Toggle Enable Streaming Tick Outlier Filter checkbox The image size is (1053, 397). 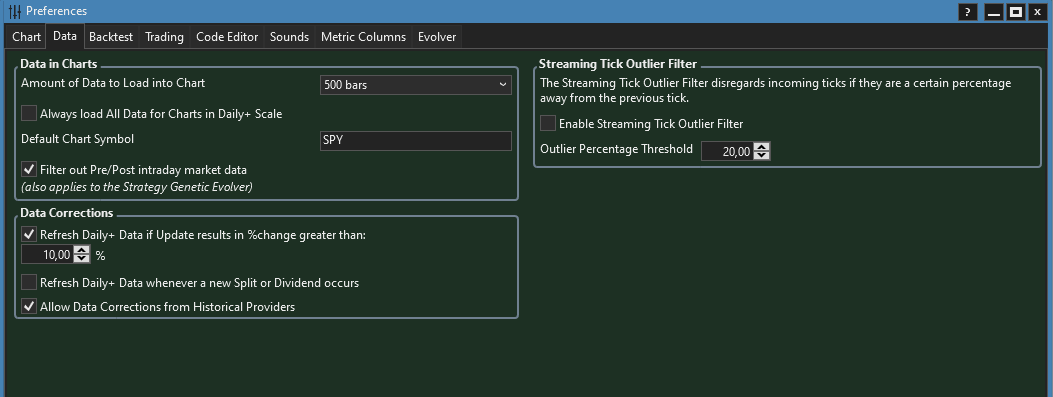point(548,124)
